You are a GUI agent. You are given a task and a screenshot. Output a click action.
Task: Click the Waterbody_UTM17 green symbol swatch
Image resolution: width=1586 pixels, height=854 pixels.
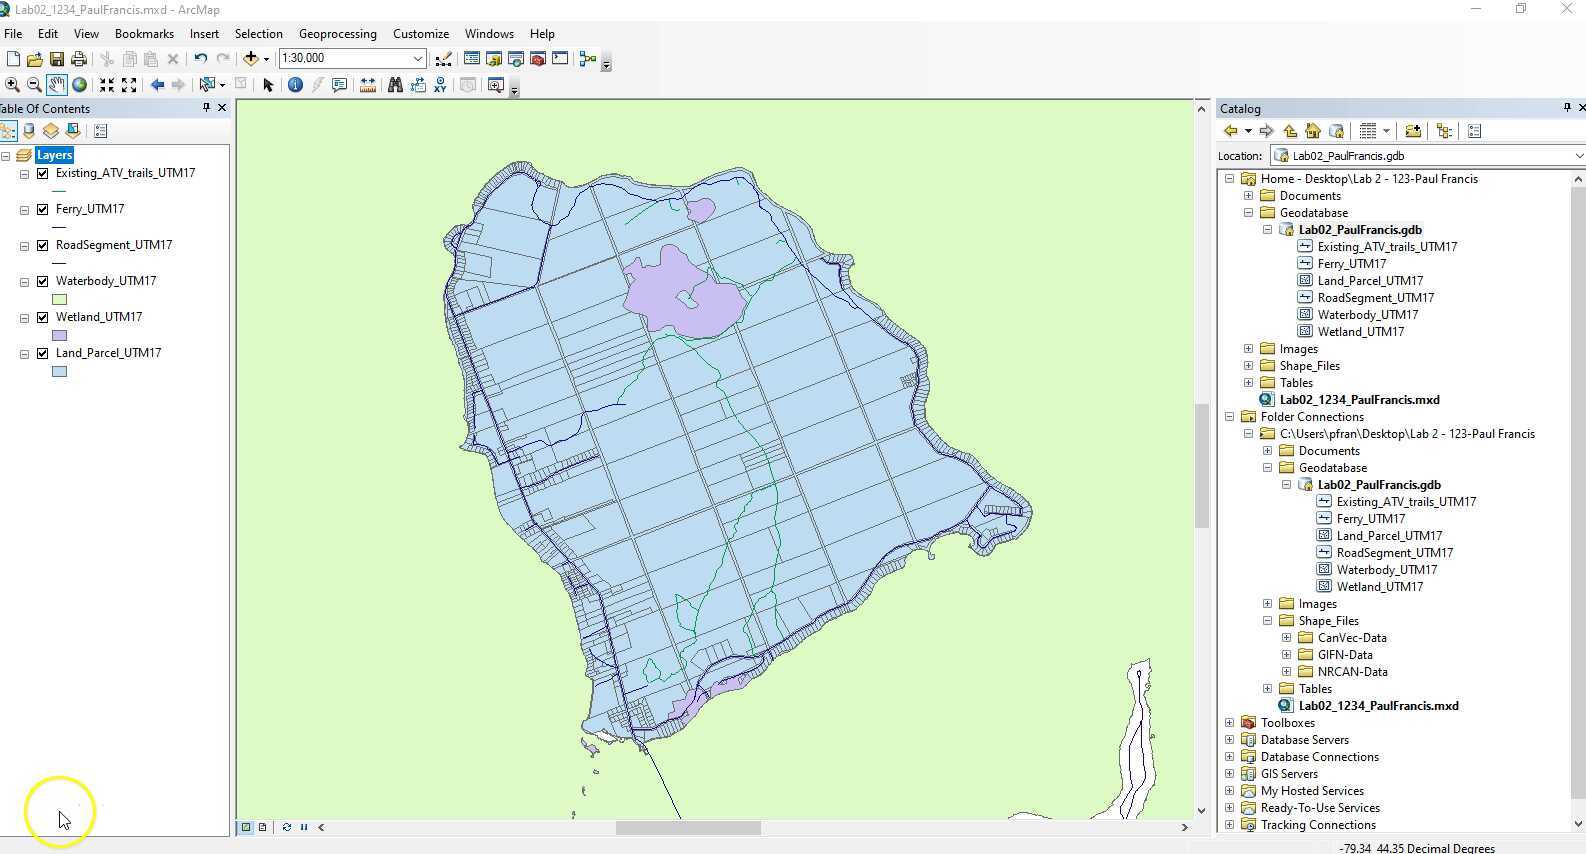[x=60, y=299]
